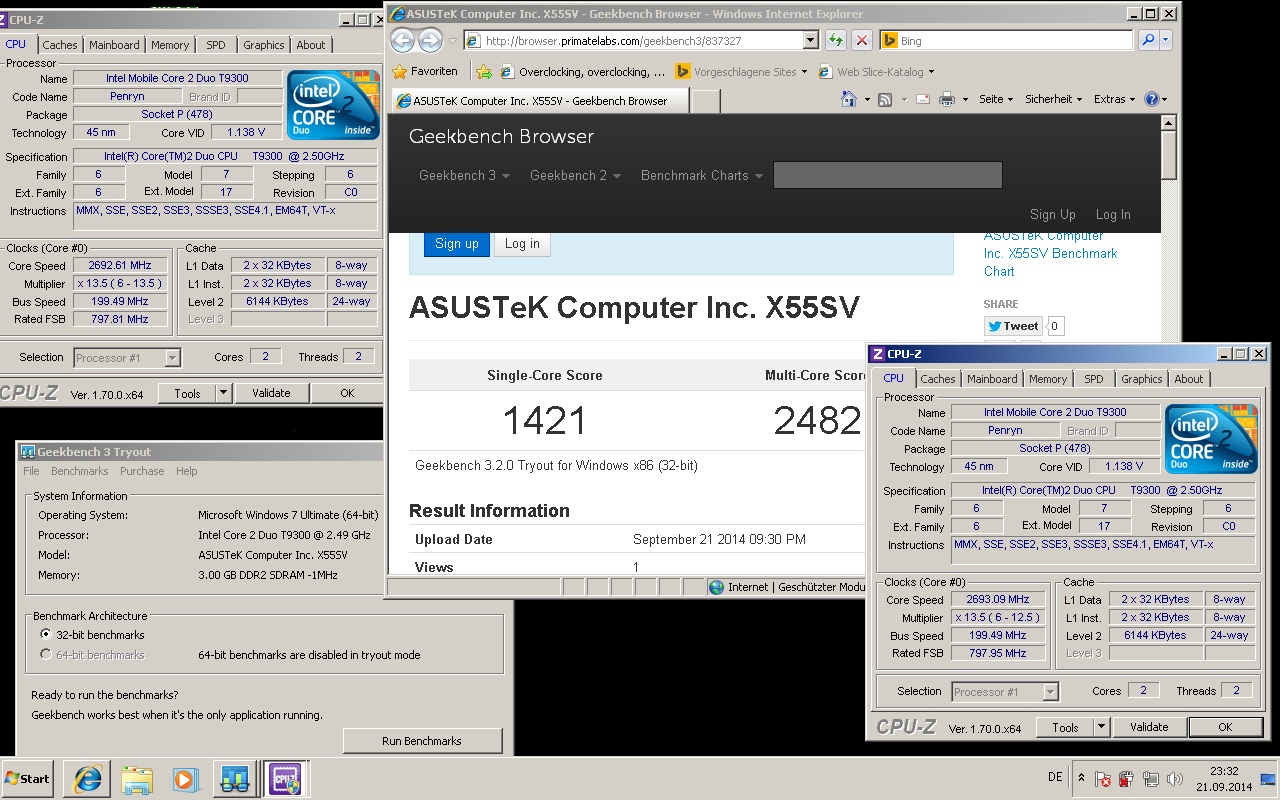Click the add to favorites bar icon

tap(484, 72)
